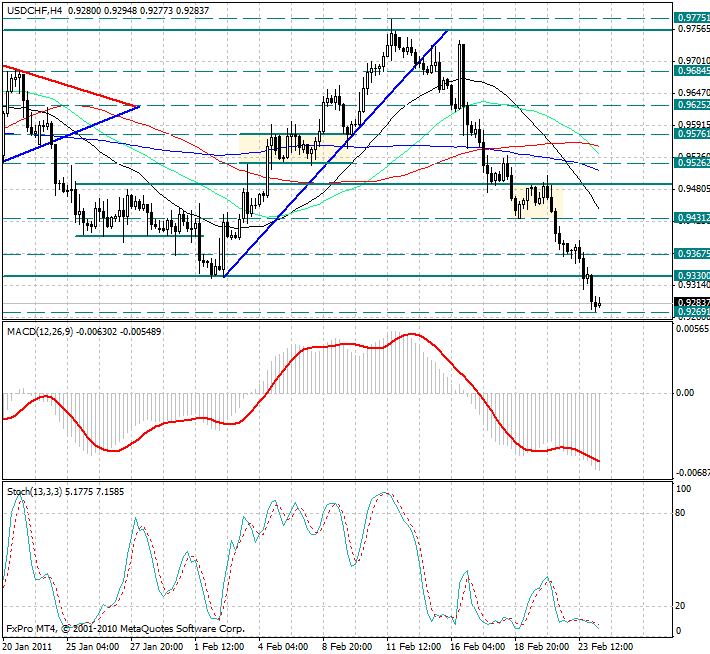This screenshot has height=654, width=710.
Task: Click the 0.9330 level price tag
Action: tap(692, 275)
